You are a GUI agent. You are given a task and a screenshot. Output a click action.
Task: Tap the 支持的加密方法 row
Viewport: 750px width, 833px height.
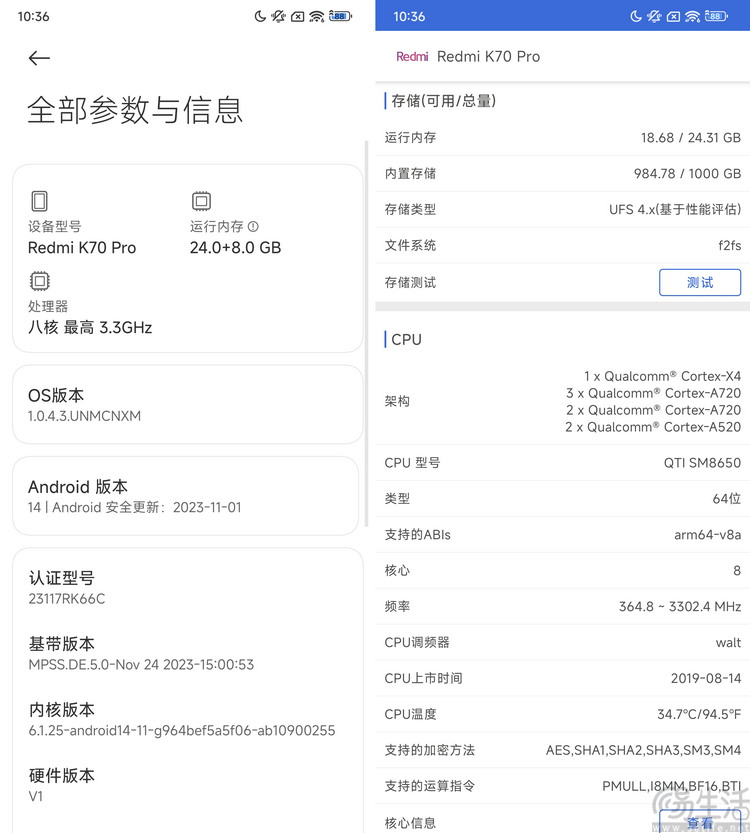coord(562,750)
